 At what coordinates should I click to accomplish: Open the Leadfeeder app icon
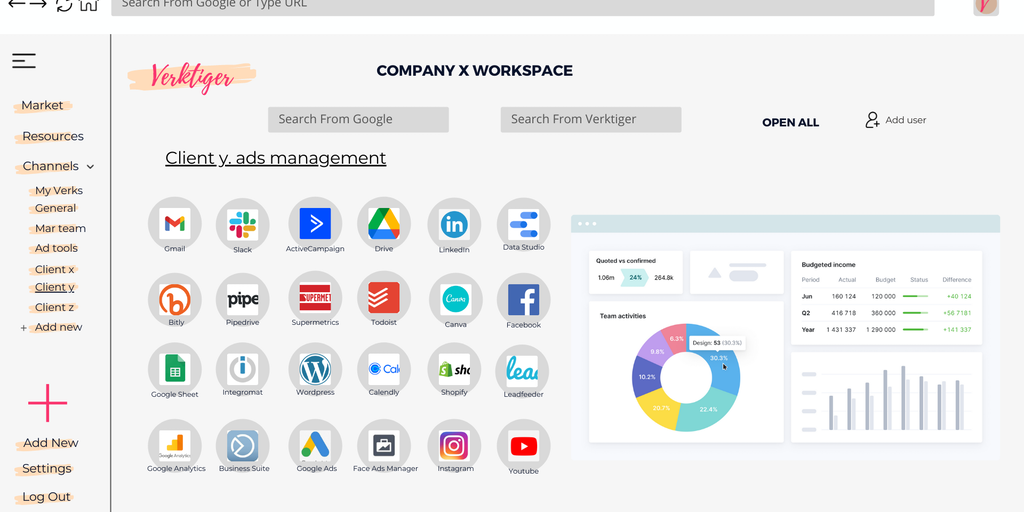[522, 372]
